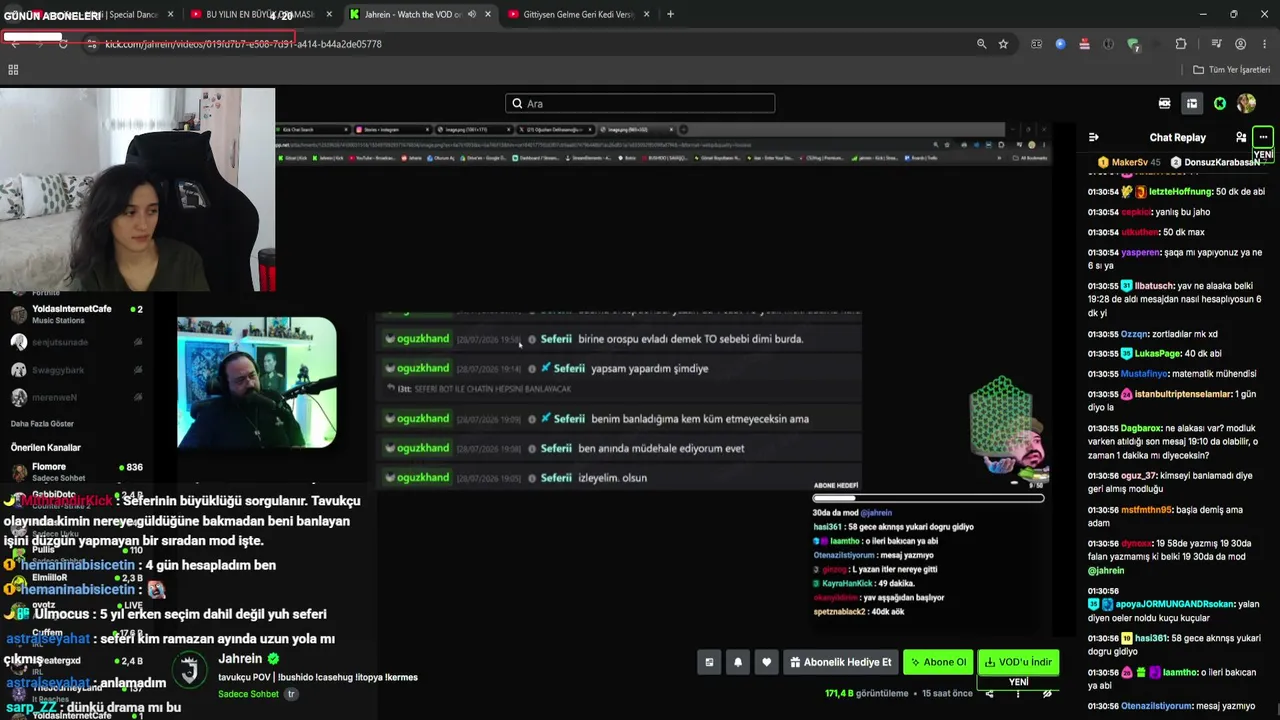
Task: Open chat user list icon
Action: pyautogui.click(x=1241, y=137)
